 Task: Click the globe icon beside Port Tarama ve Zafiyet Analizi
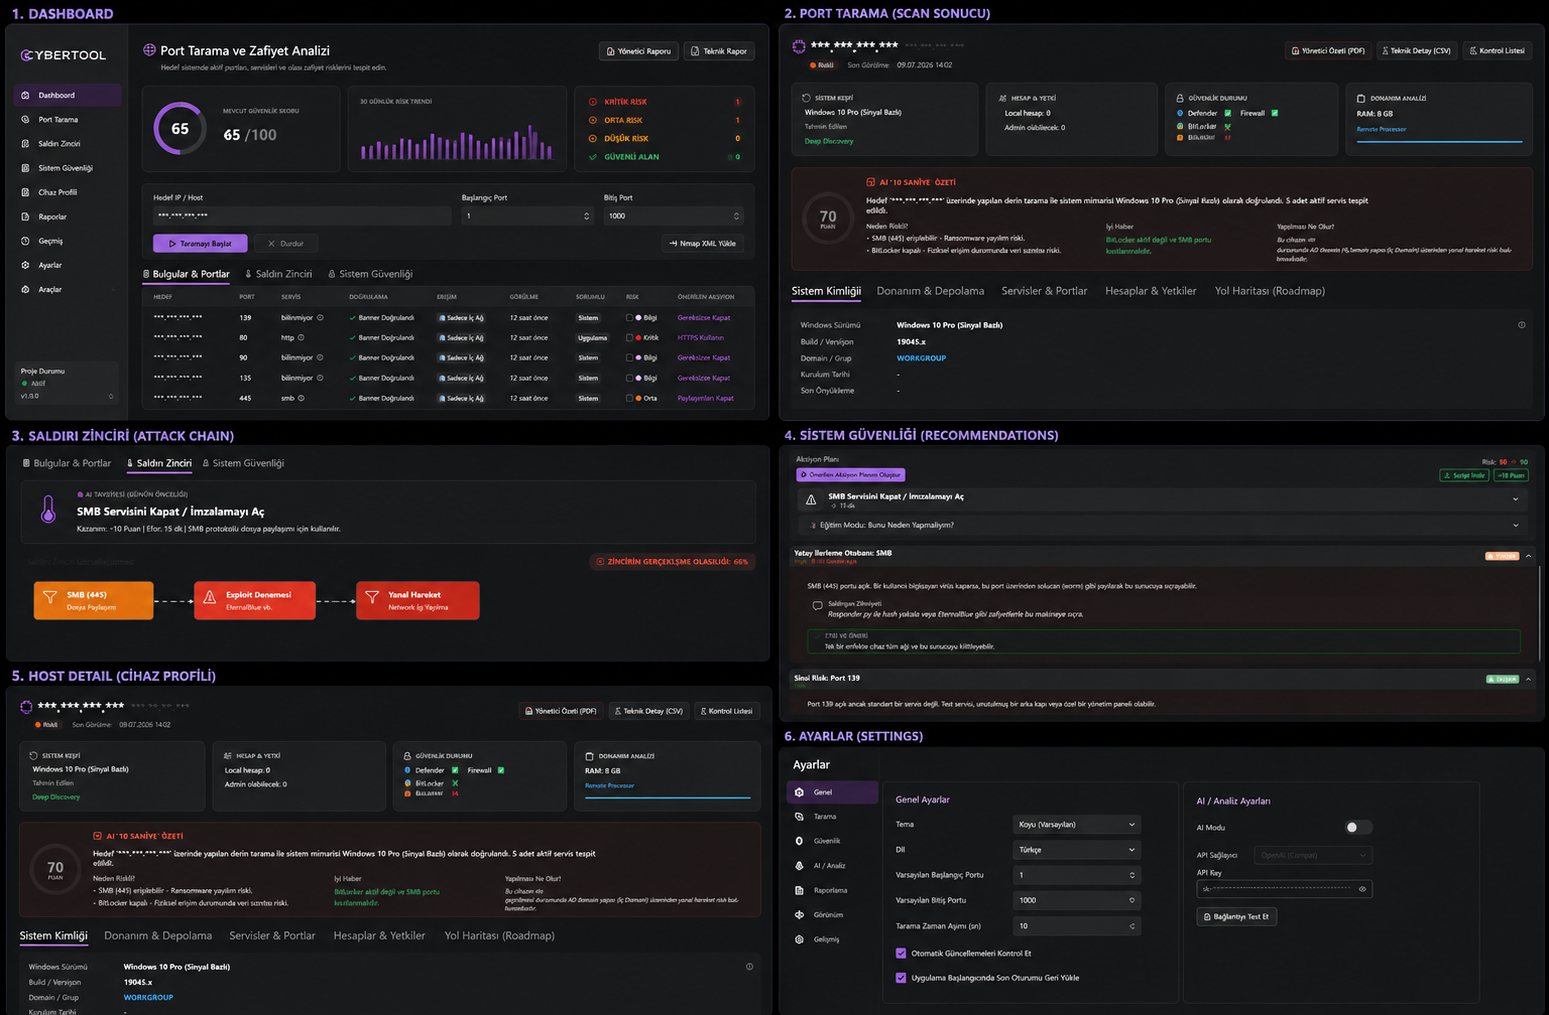pyautogui.click(x=149, y=50)
